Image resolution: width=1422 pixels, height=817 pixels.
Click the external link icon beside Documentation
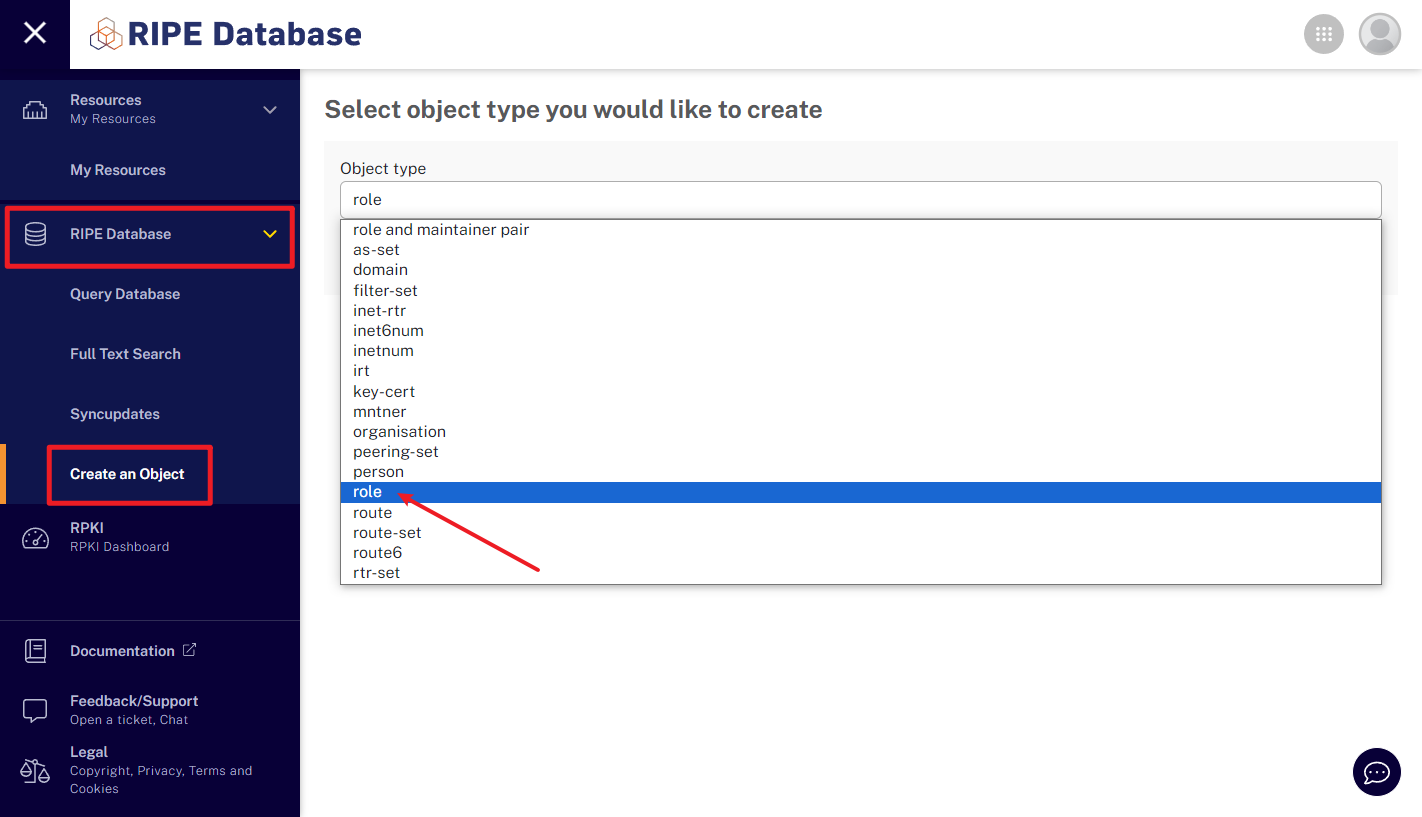click(x=189, y=650)
